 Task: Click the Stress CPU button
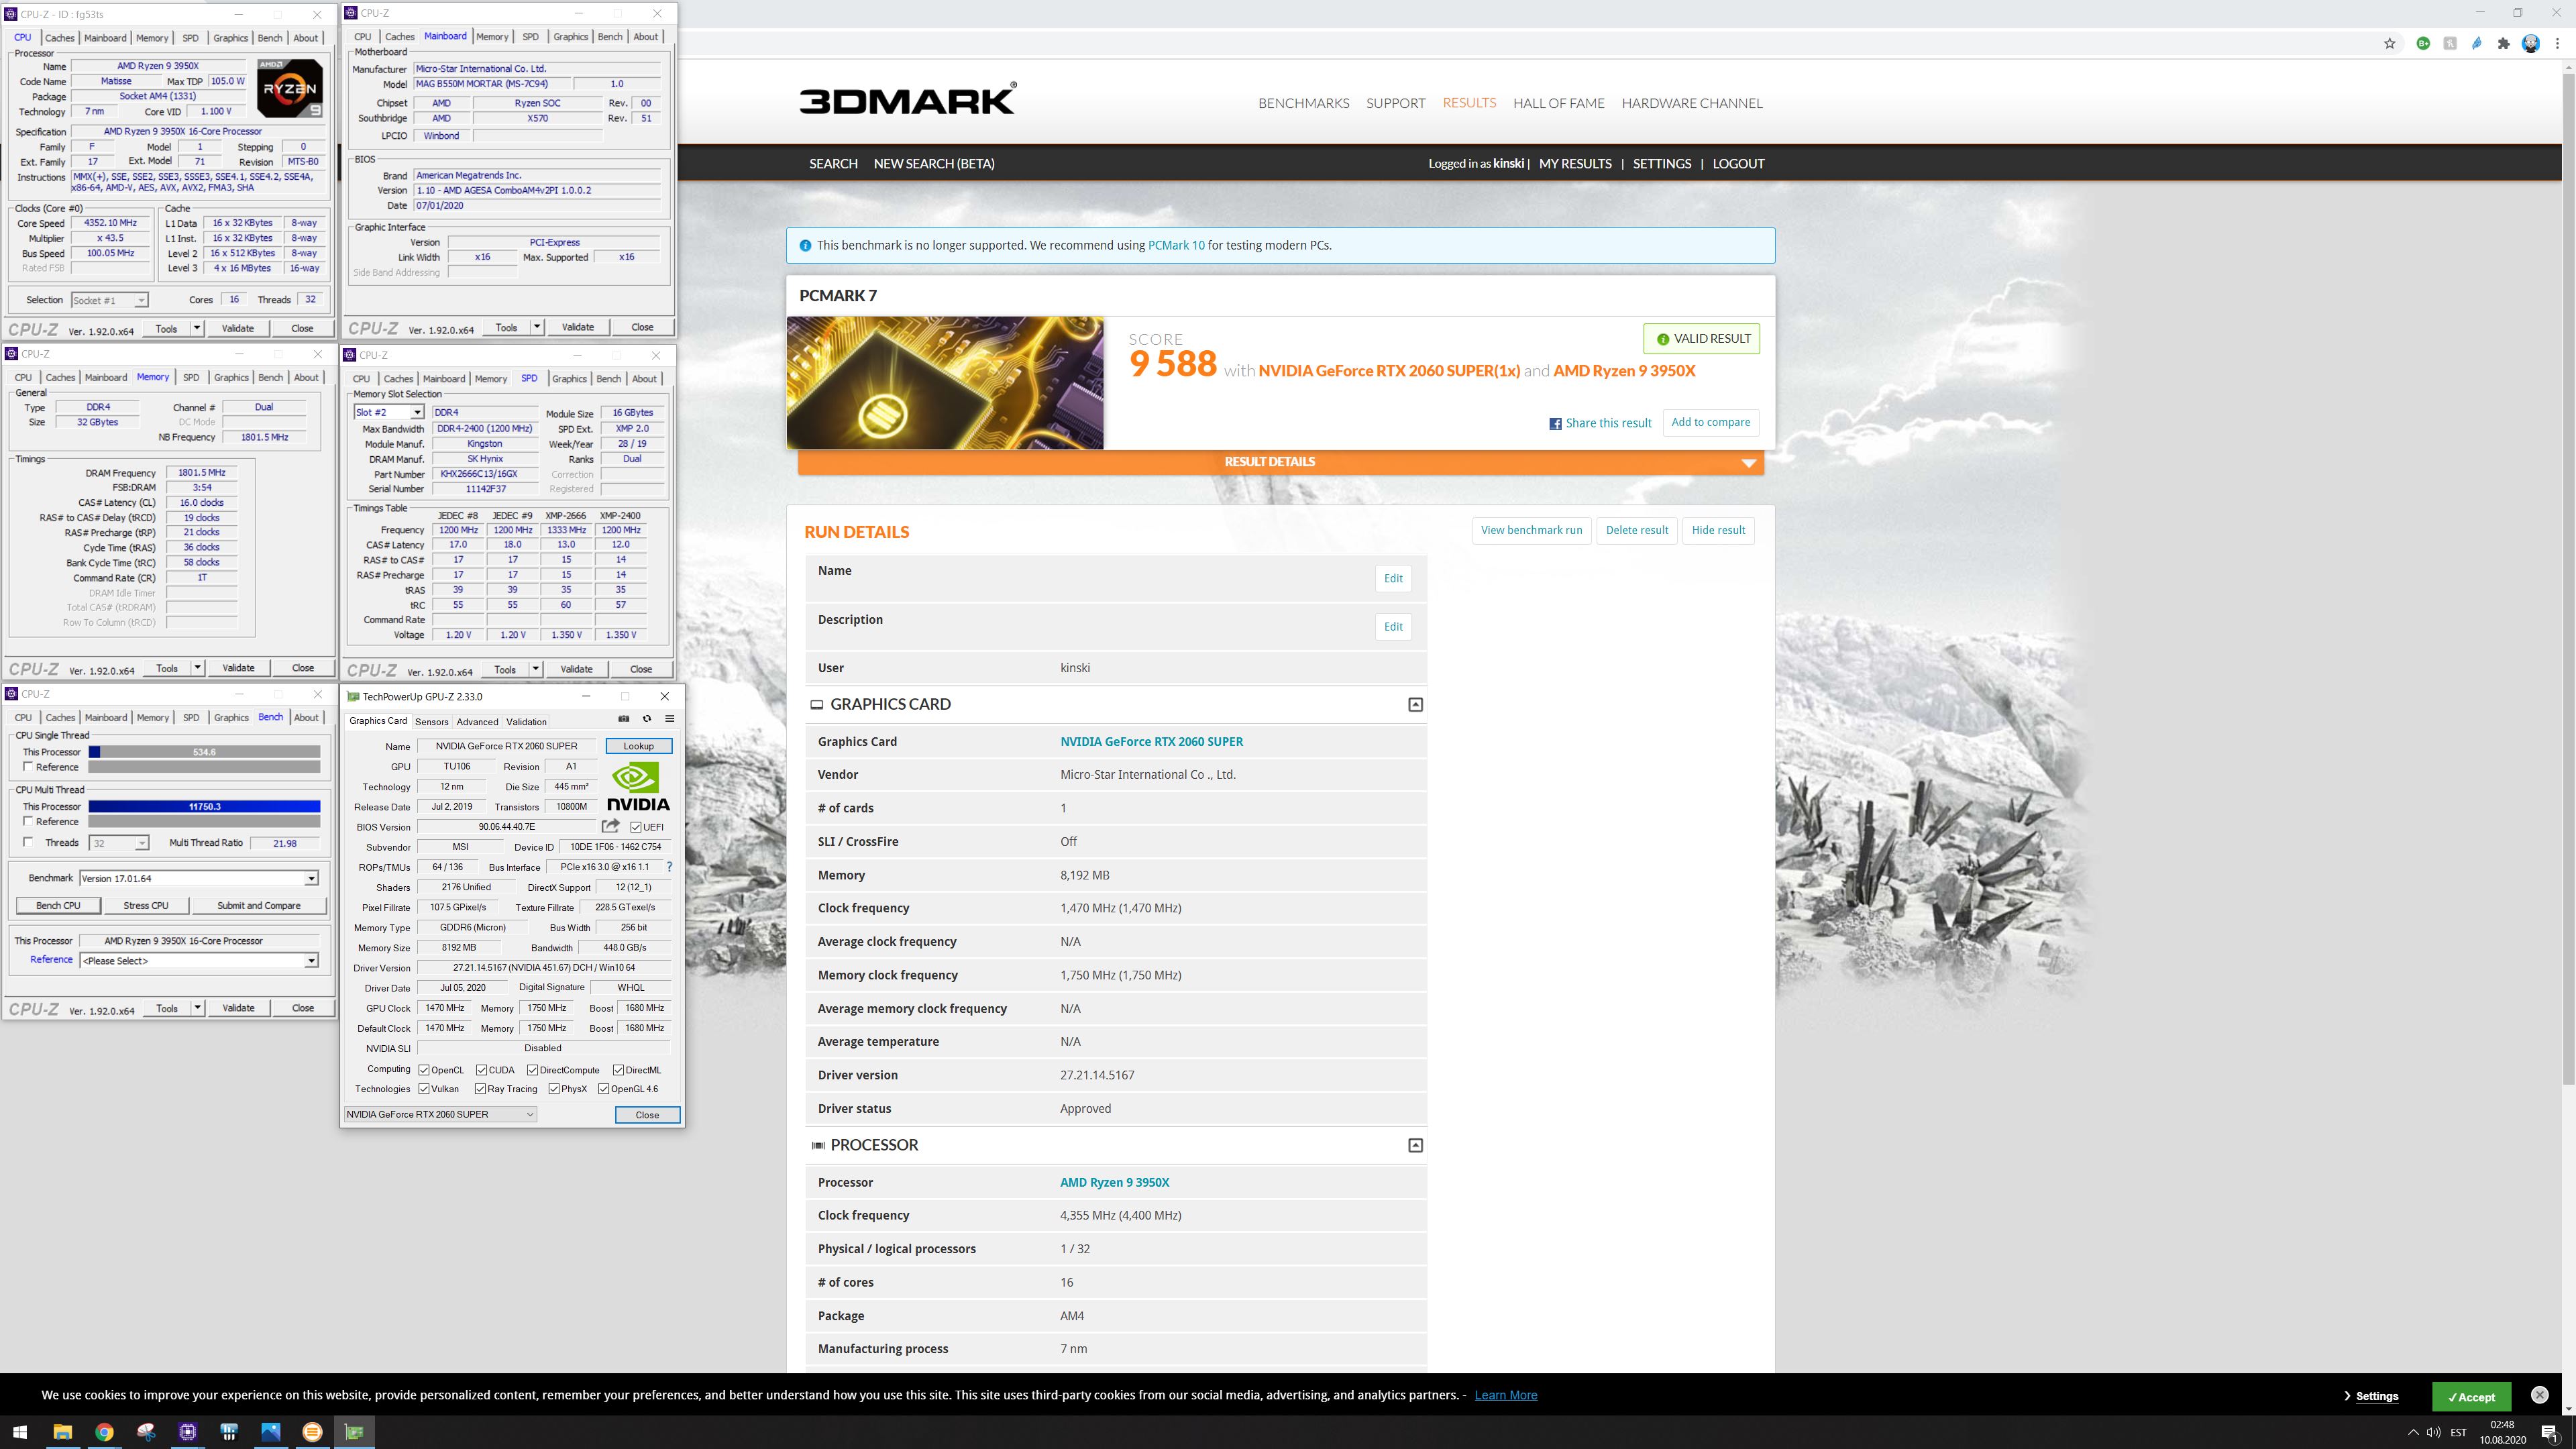pyautogui.click(x=146, y=906)
